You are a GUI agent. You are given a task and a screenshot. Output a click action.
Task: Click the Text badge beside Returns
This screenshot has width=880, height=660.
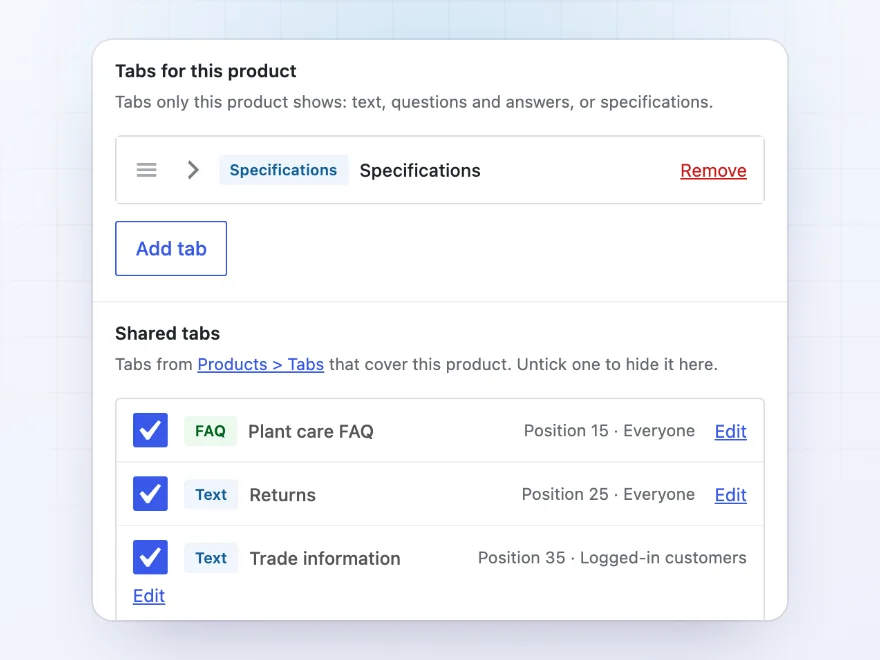coord(211,494)
